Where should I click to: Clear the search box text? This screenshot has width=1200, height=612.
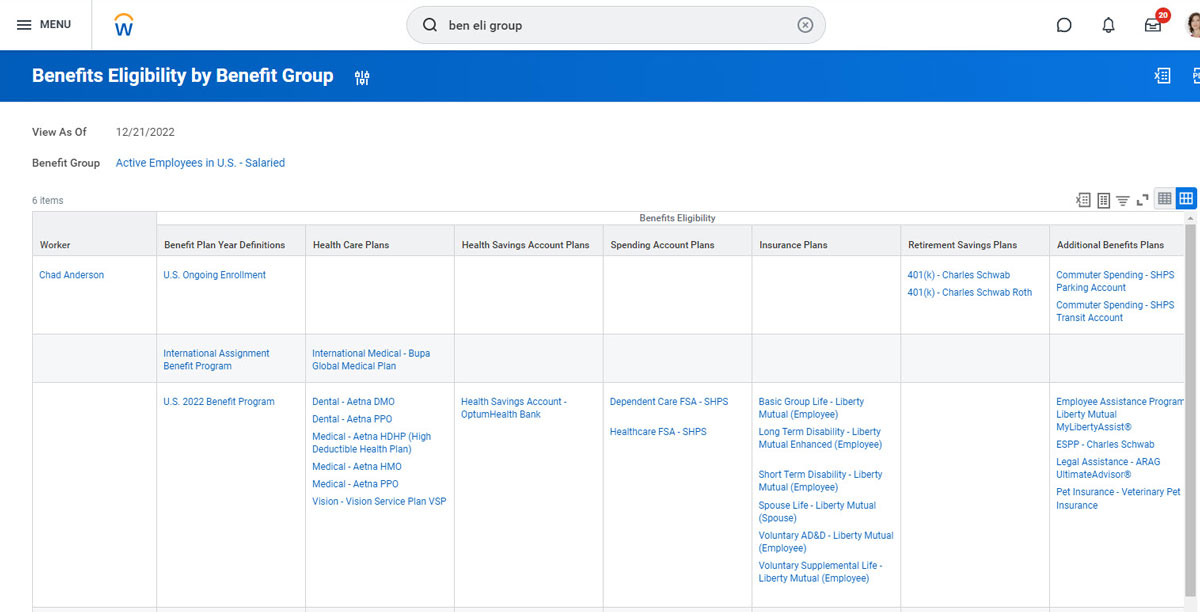click(x=805, y=25)
